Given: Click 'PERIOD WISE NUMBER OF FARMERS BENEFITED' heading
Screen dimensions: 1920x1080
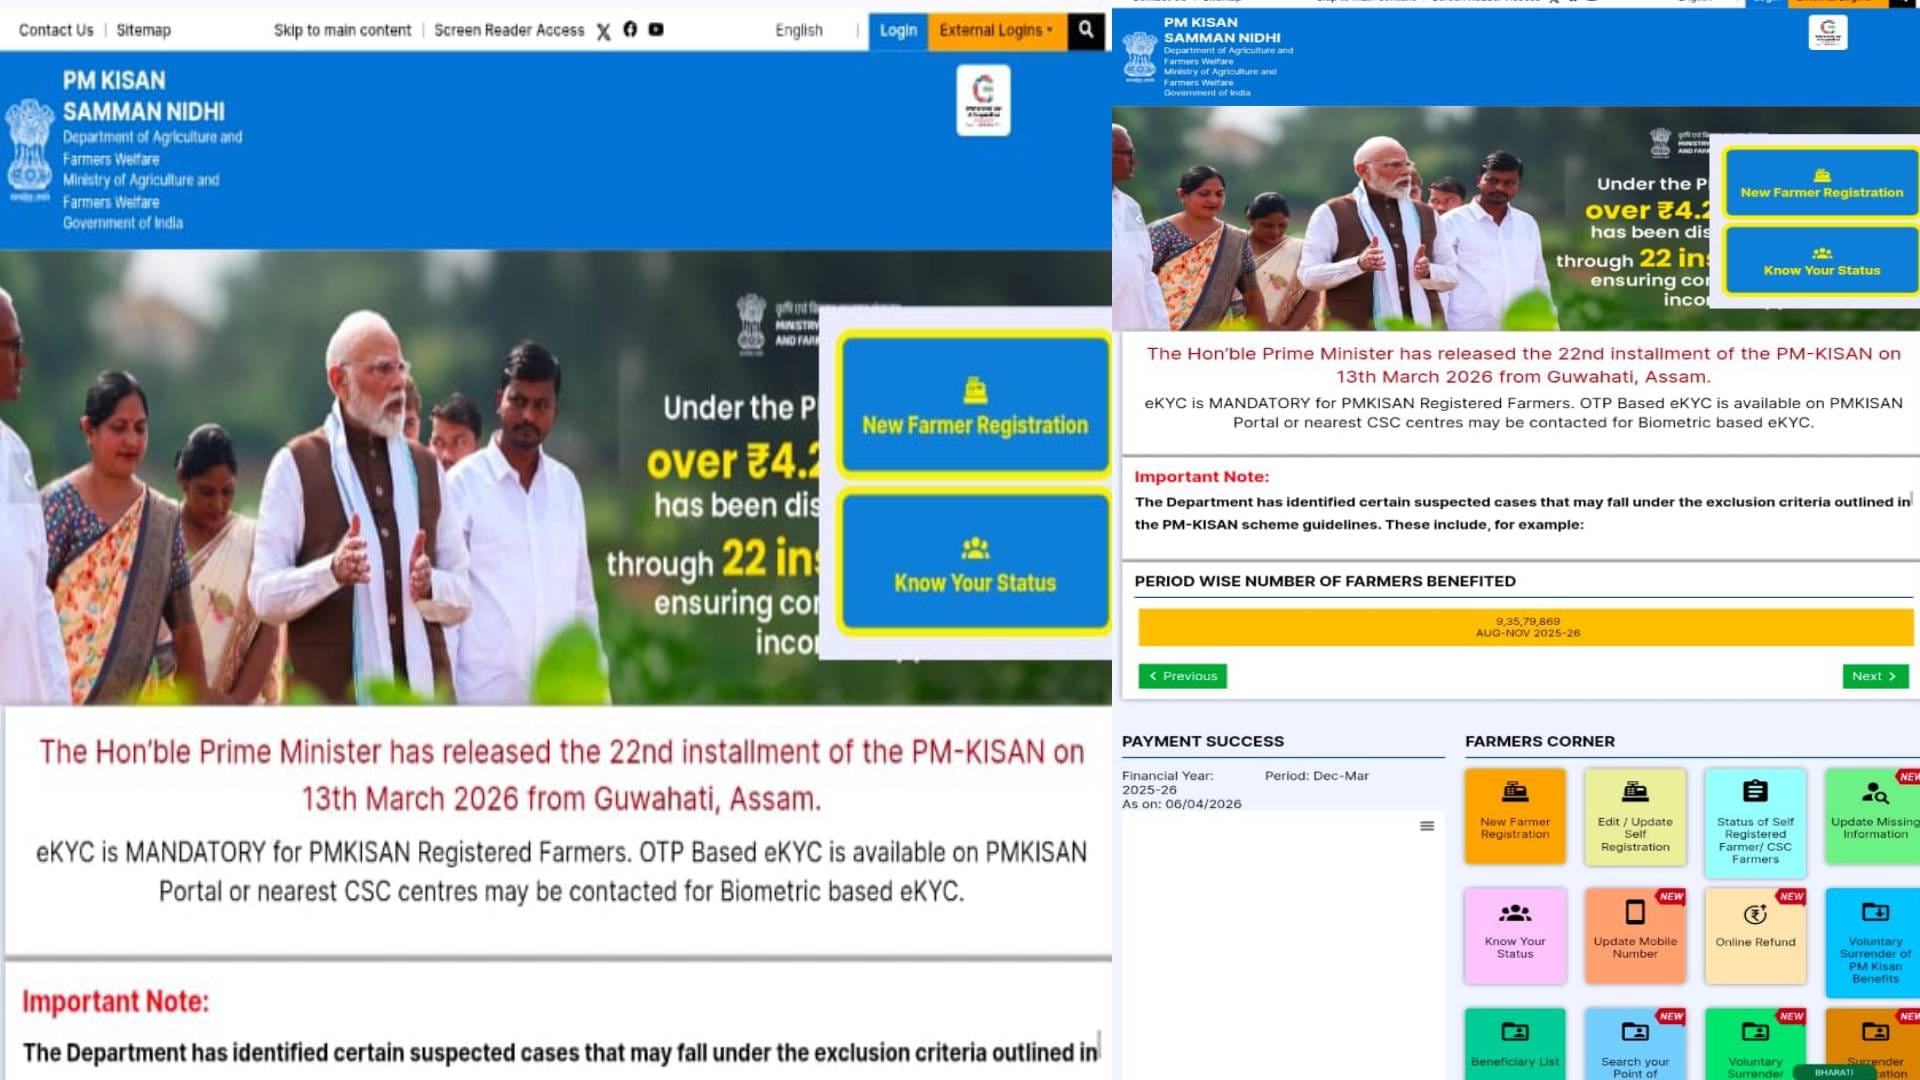Looking at the screenshot, I should [1325, 581].
